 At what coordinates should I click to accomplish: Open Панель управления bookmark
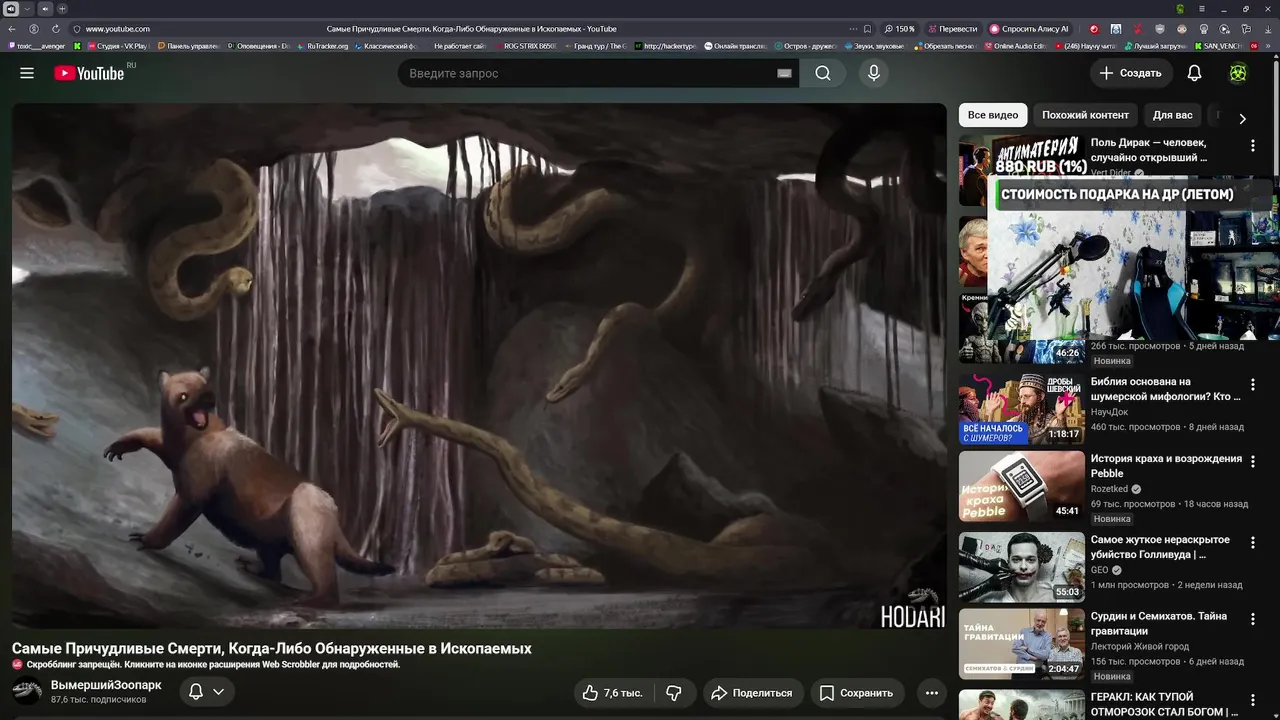[187, 46]
